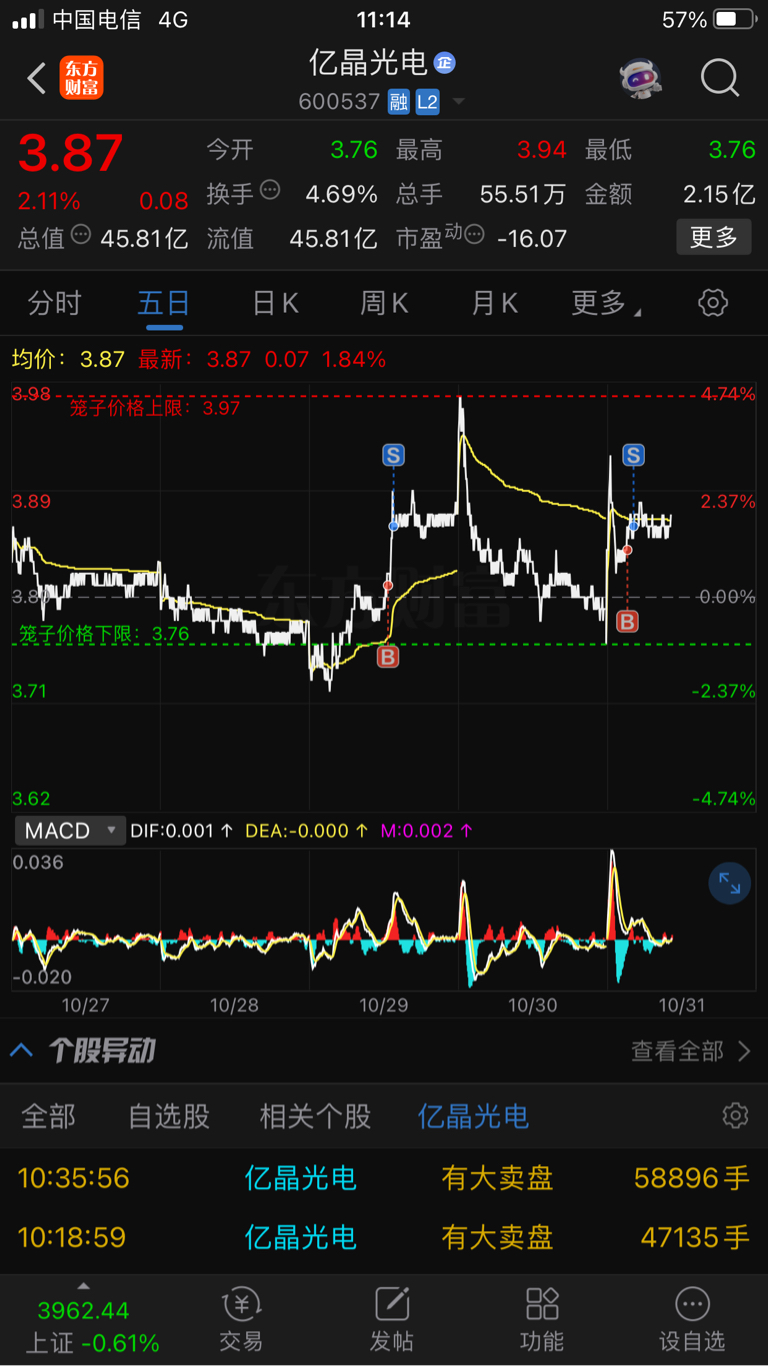768x1366 pixels.
Task: Open the MACD indicator dropdown
Action: click(x=69, y=830)
